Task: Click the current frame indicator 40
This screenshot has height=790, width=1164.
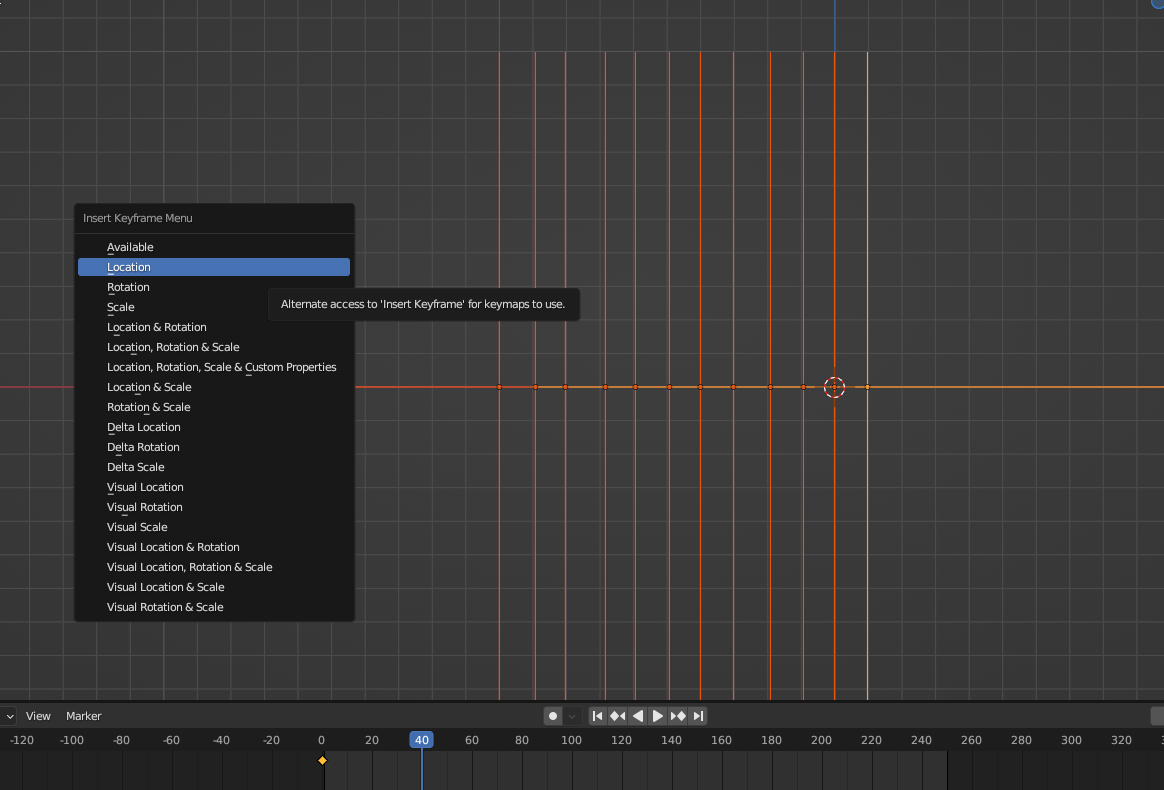Action: tap(422, 740)
